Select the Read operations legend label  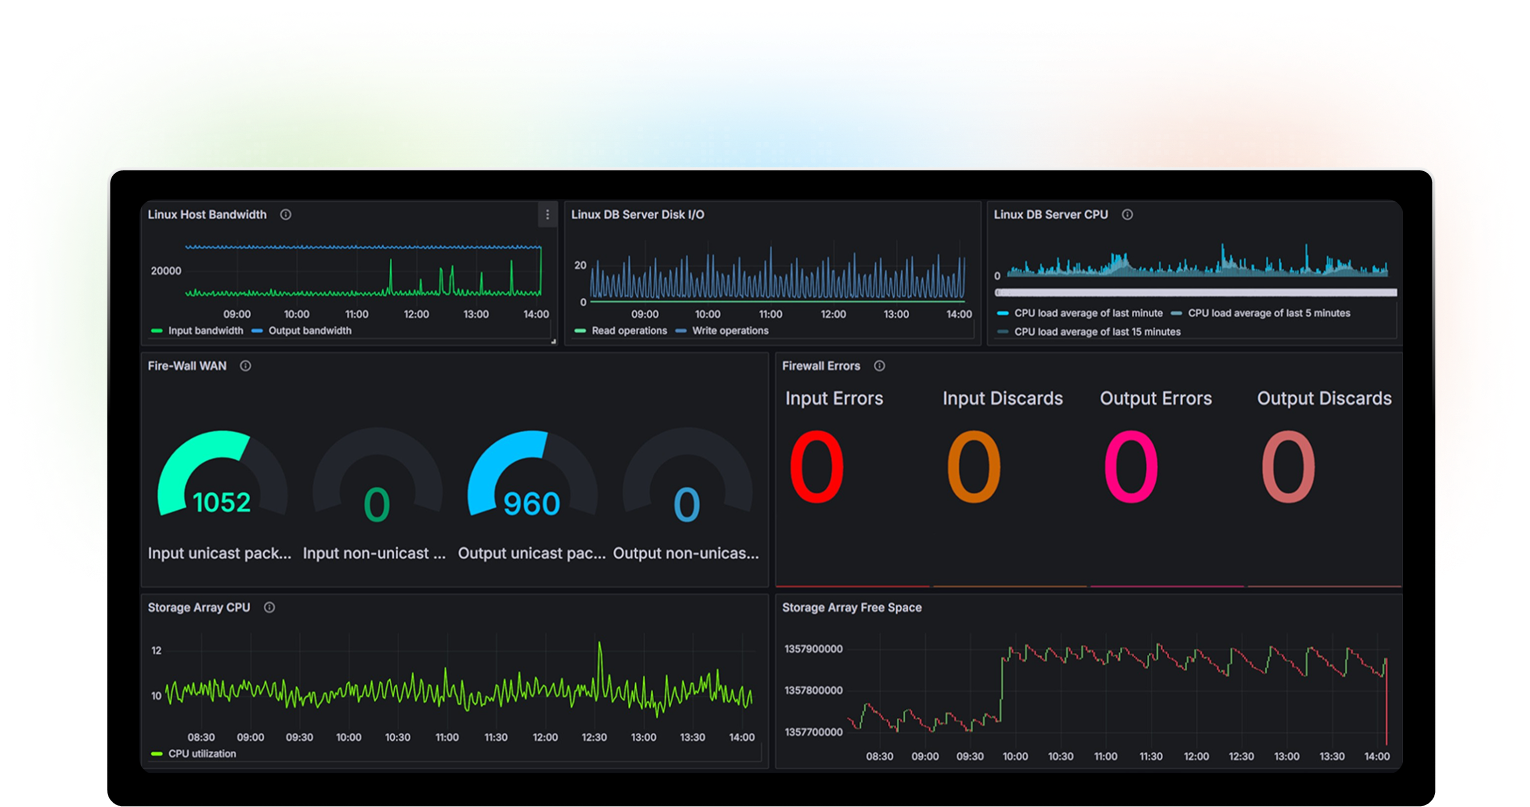pyautogui.click(x=629, y=331)
